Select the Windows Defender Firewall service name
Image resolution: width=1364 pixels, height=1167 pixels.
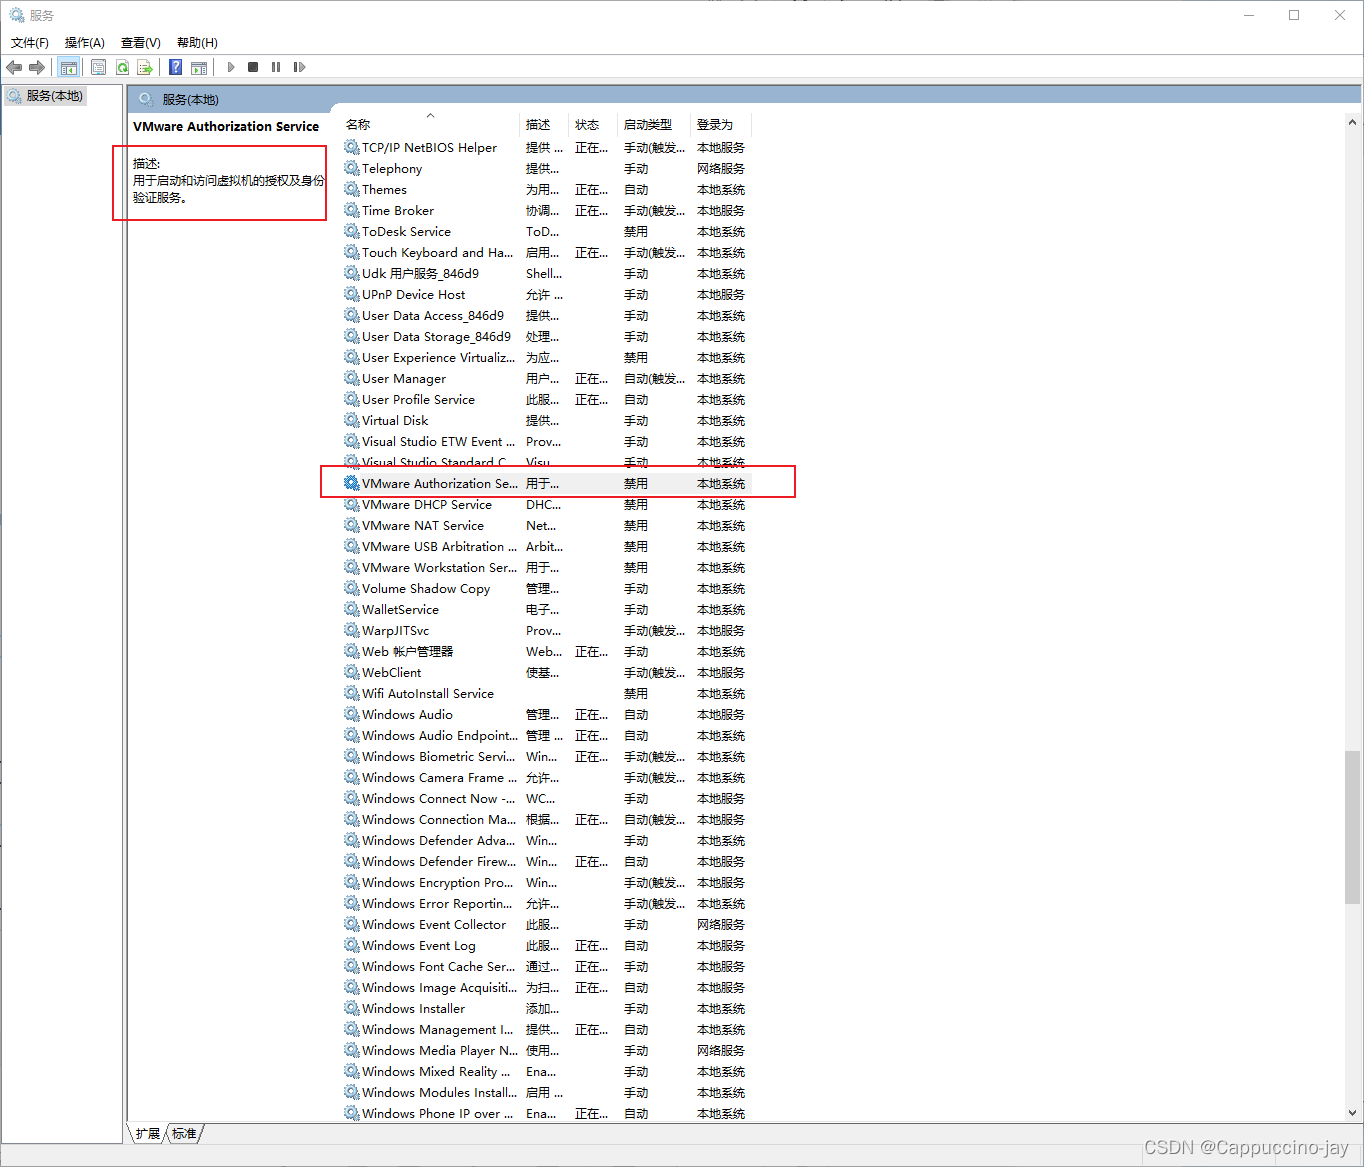pos(439,861)
